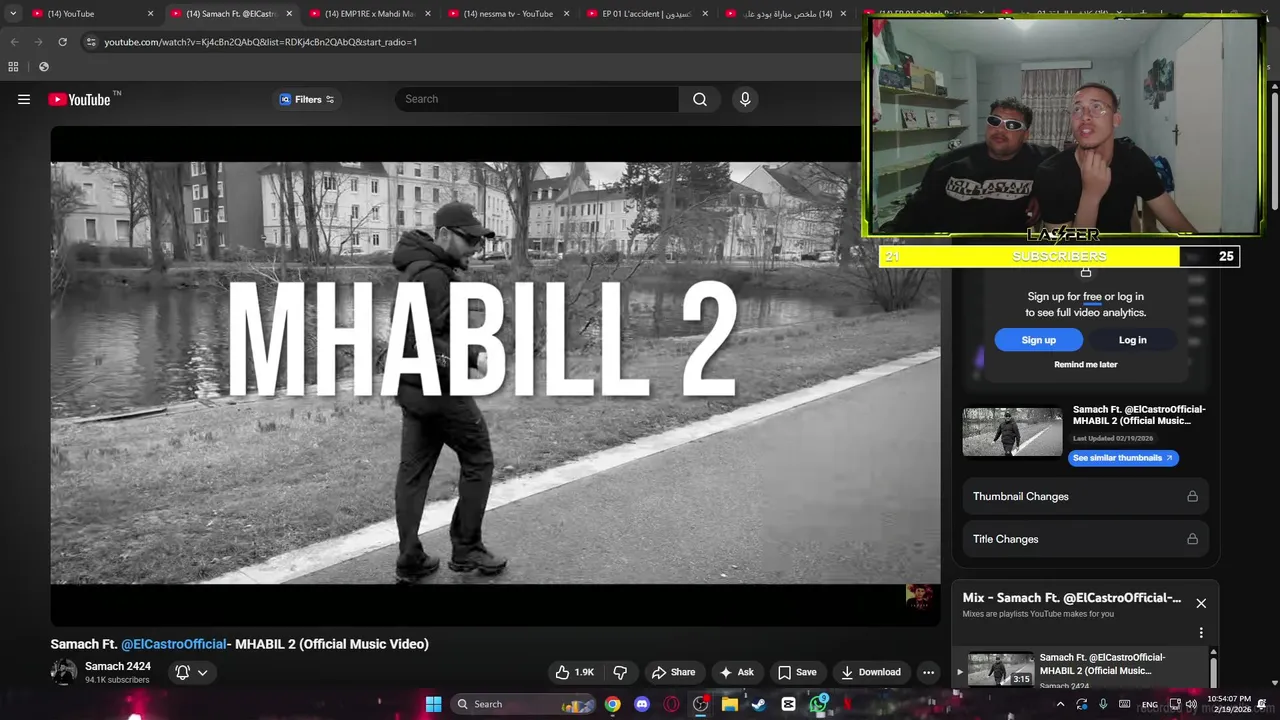Open Discord from taskbar

(x=642, y=704)
